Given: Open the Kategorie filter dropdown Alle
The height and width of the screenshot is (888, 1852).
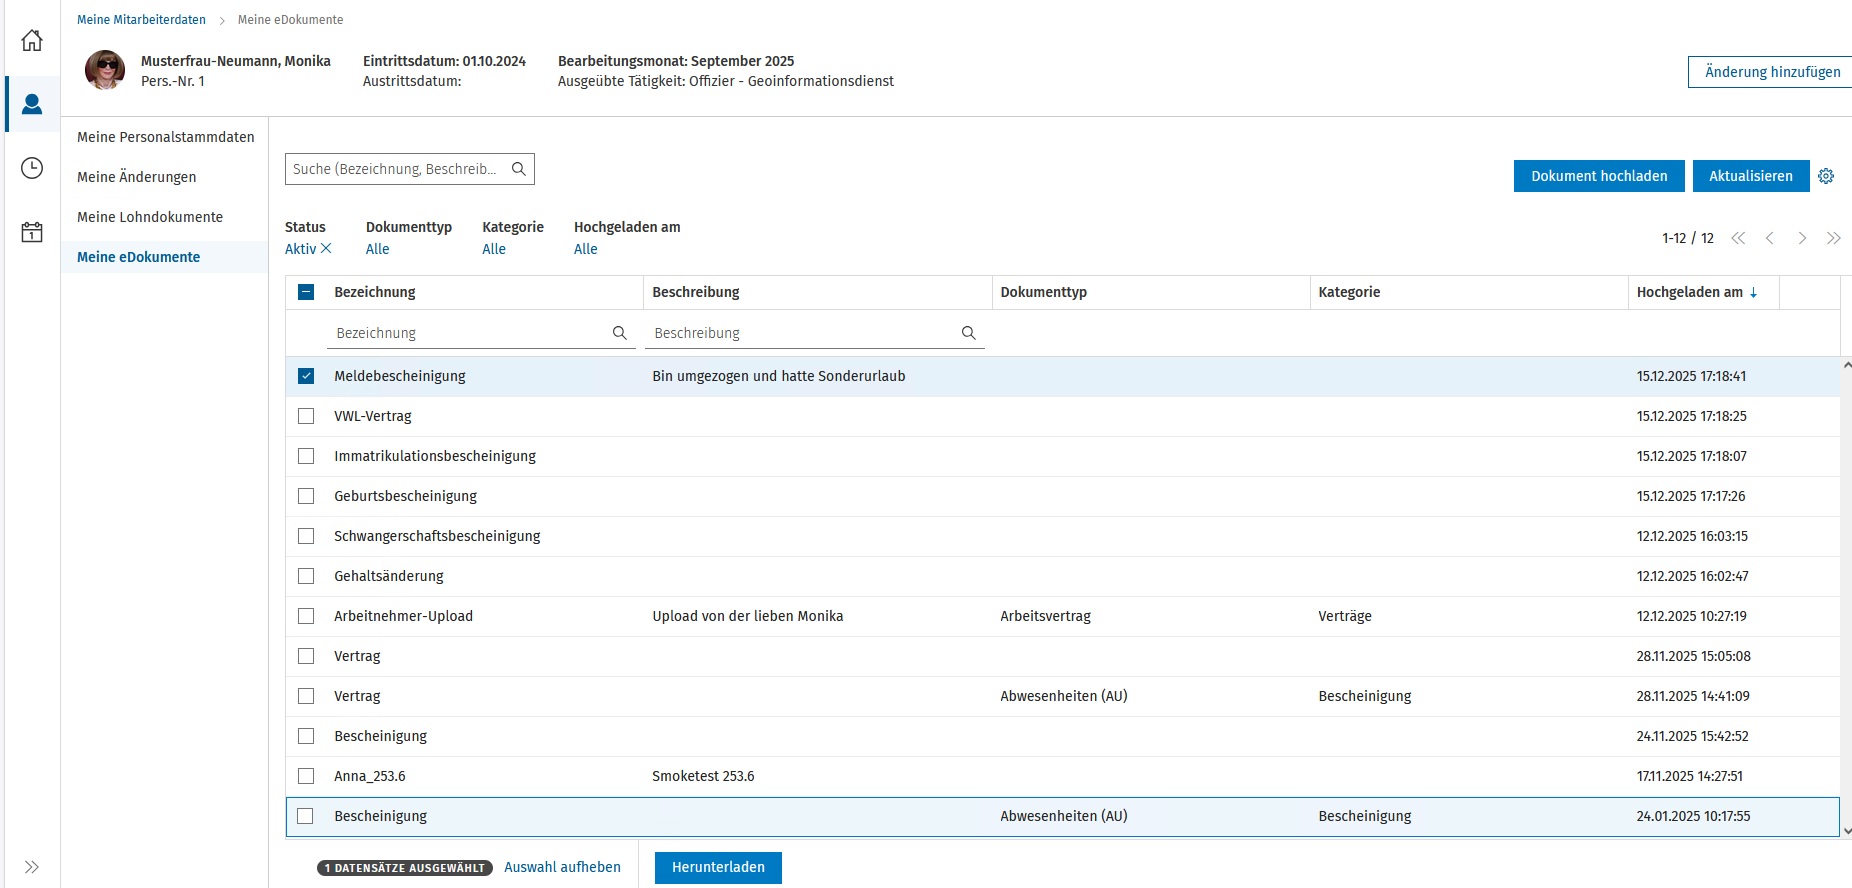Looking at the screenshot, I should [494, 249].
